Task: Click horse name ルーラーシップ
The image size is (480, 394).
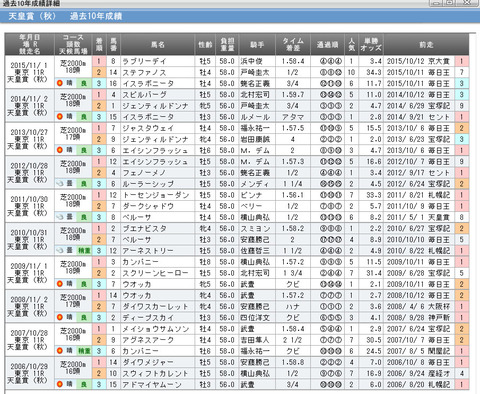Action: coord(148,184)
